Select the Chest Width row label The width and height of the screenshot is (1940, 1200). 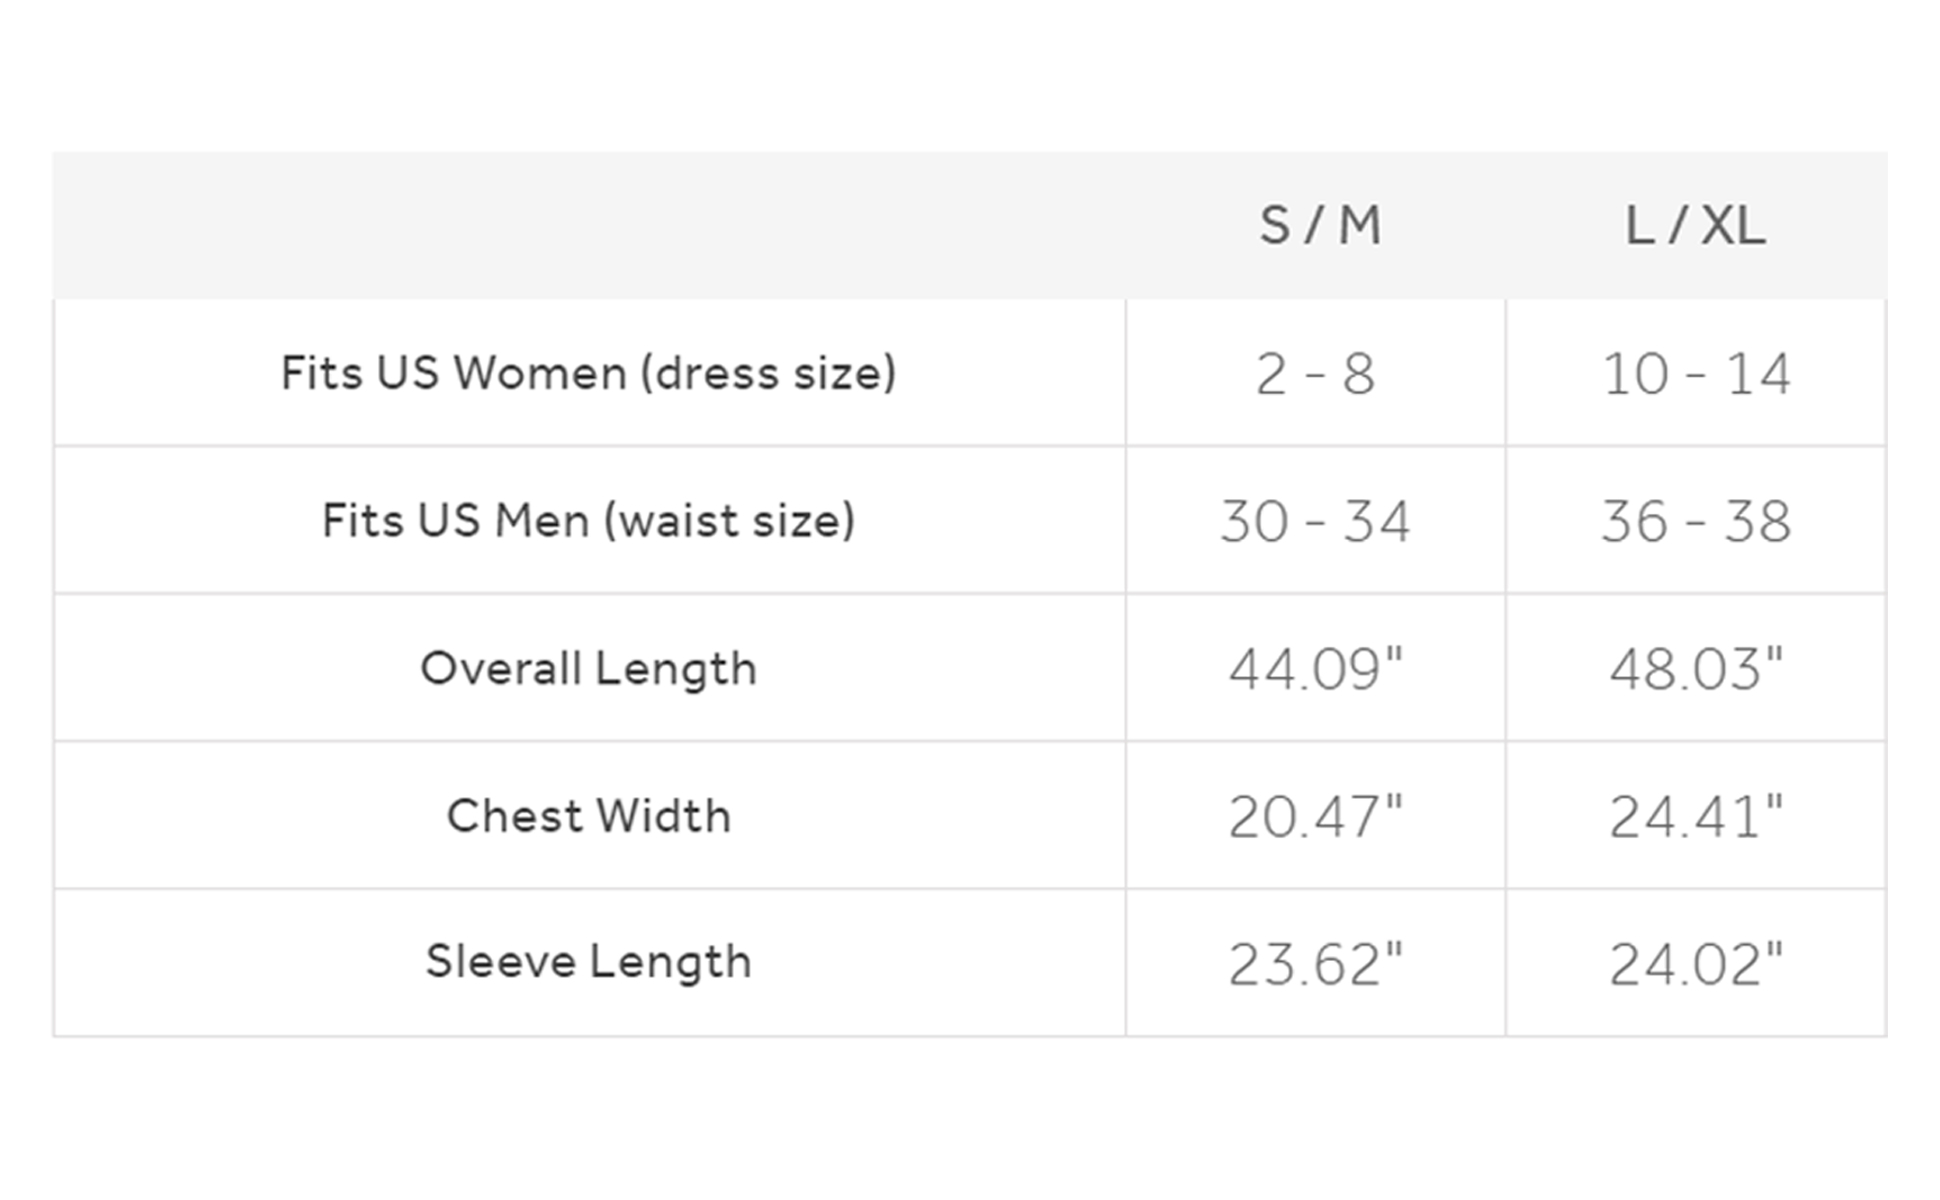click(x=588, y=815)
